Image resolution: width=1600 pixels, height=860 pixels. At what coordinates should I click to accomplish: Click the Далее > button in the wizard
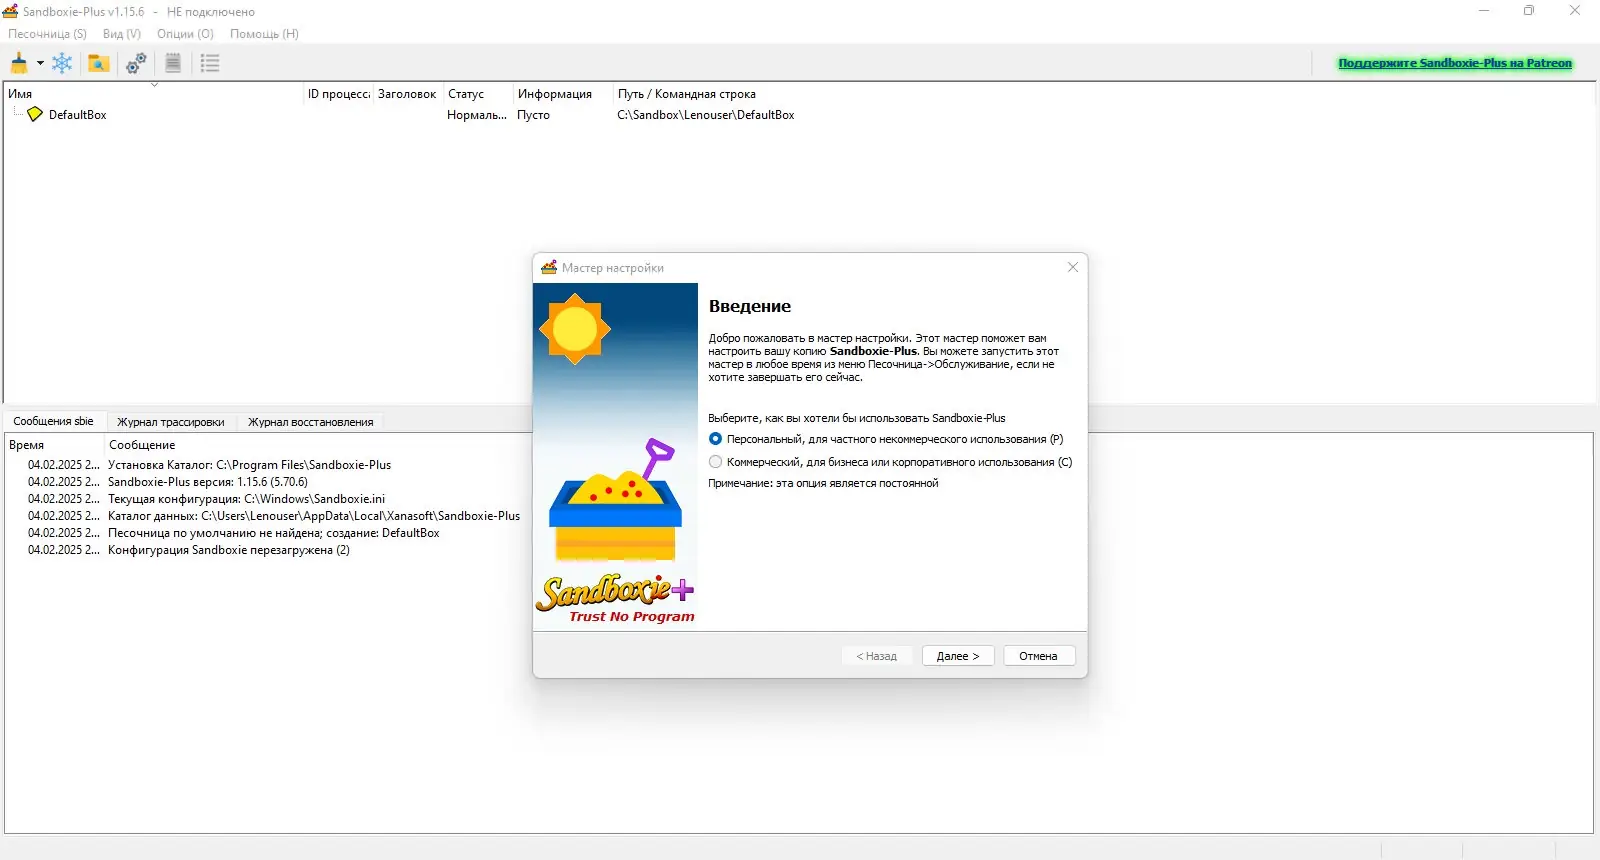958,656
